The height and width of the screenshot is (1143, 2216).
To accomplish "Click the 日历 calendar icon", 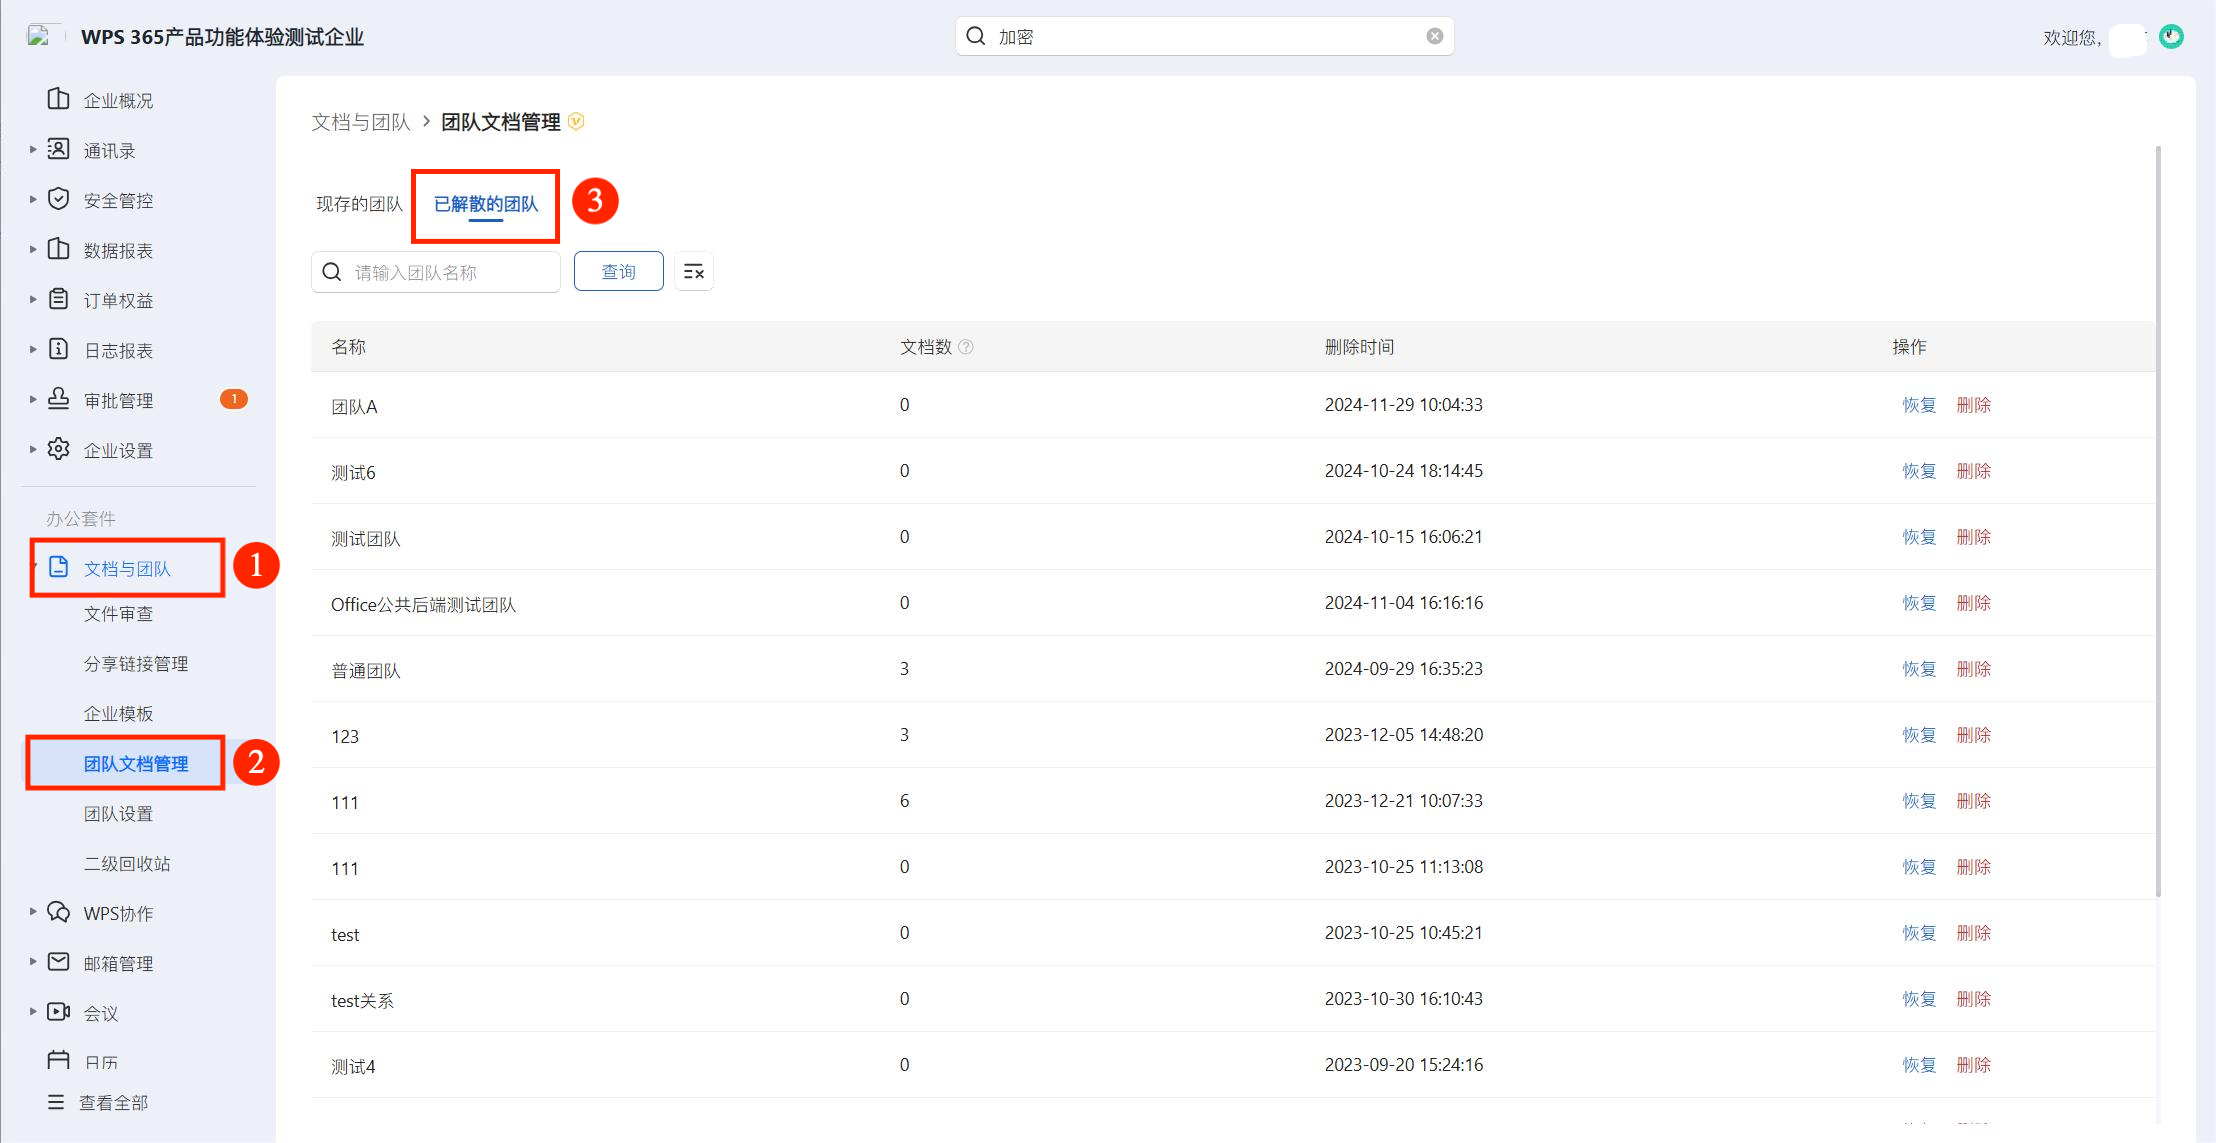I will coord(59,1060).
